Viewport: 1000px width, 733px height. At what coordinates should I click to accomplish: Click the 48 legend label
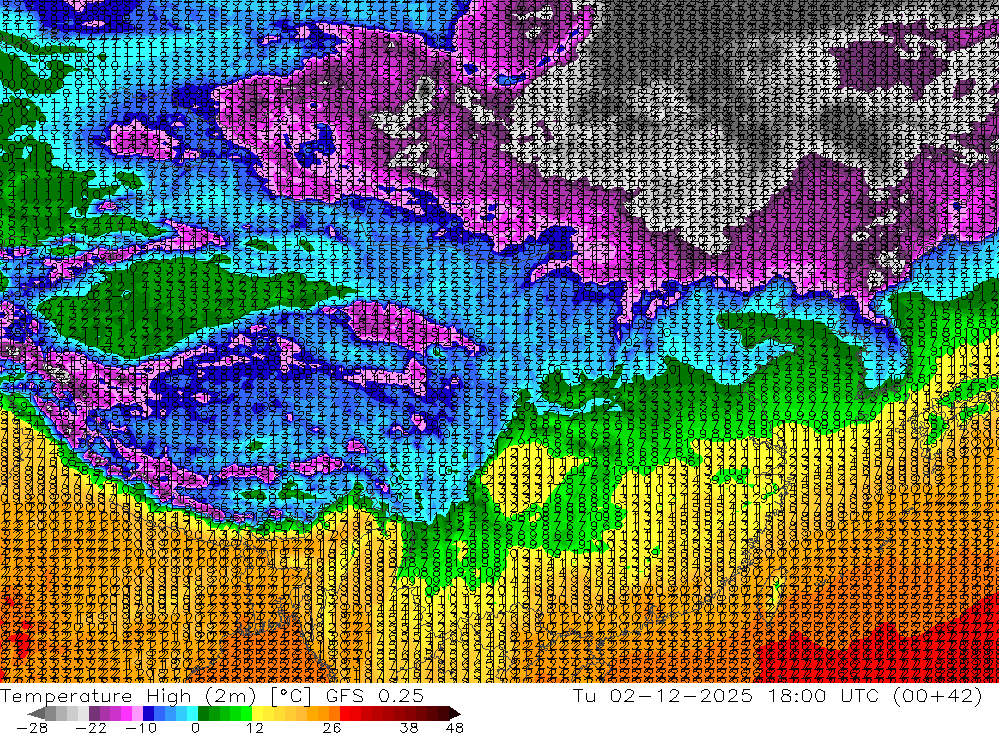pyautogui.click(x=455, y=728)
